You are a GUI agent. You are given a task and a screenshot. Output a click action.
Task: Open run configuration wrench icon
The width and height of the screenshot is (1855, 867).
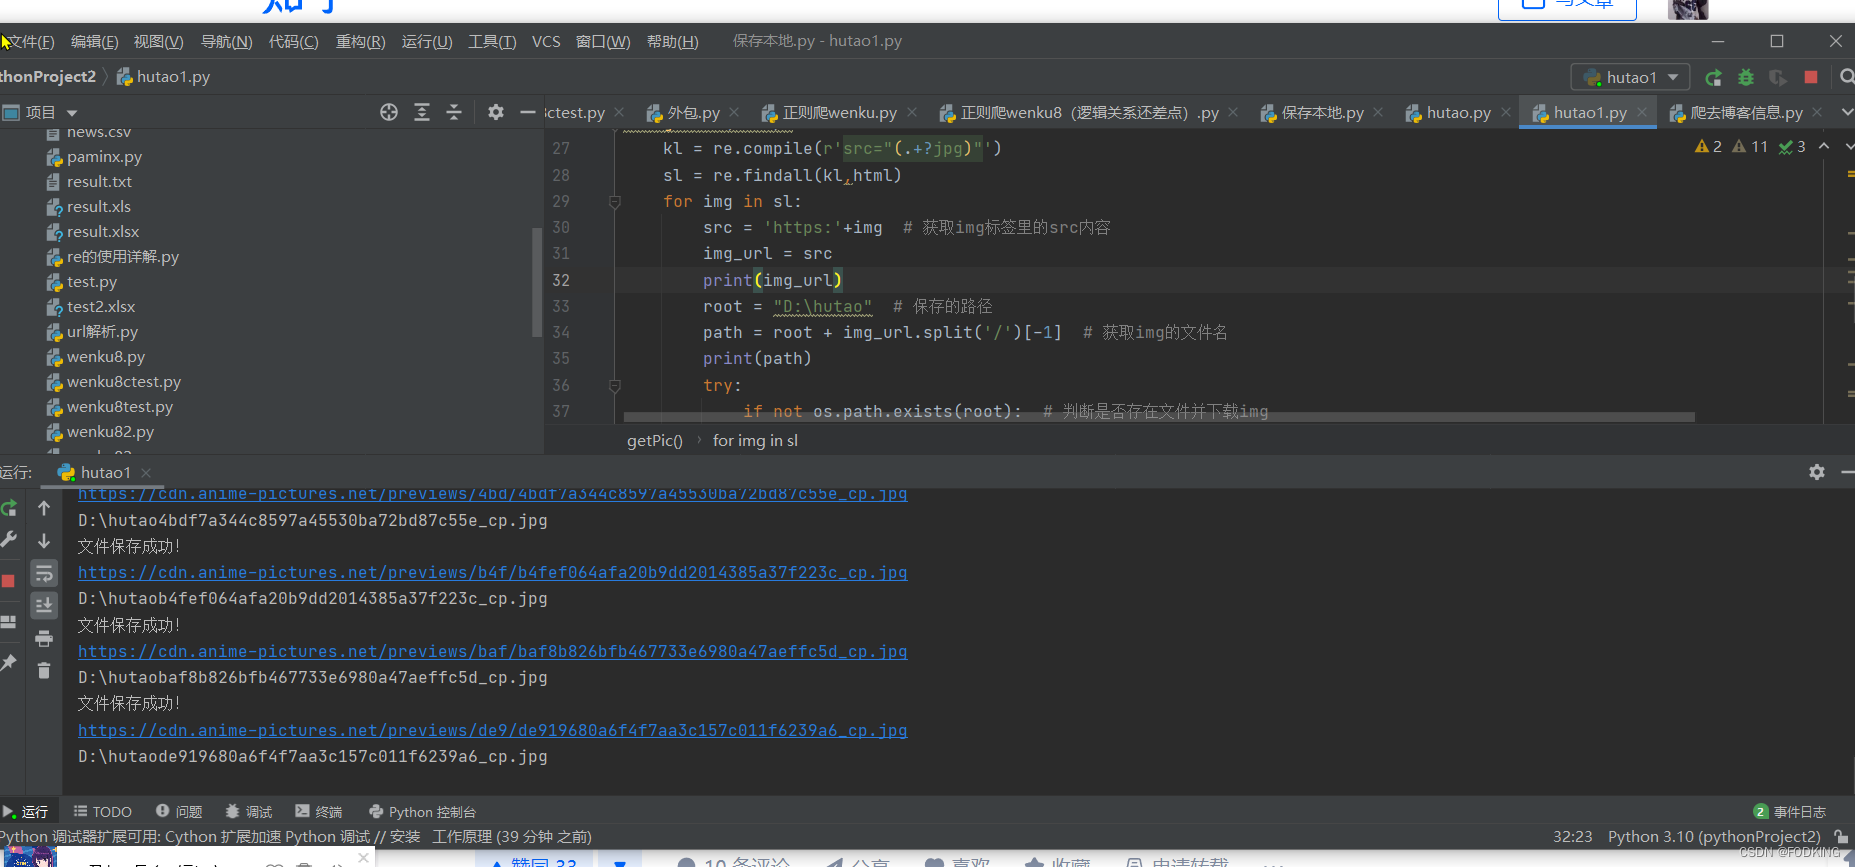click(9, 540)
